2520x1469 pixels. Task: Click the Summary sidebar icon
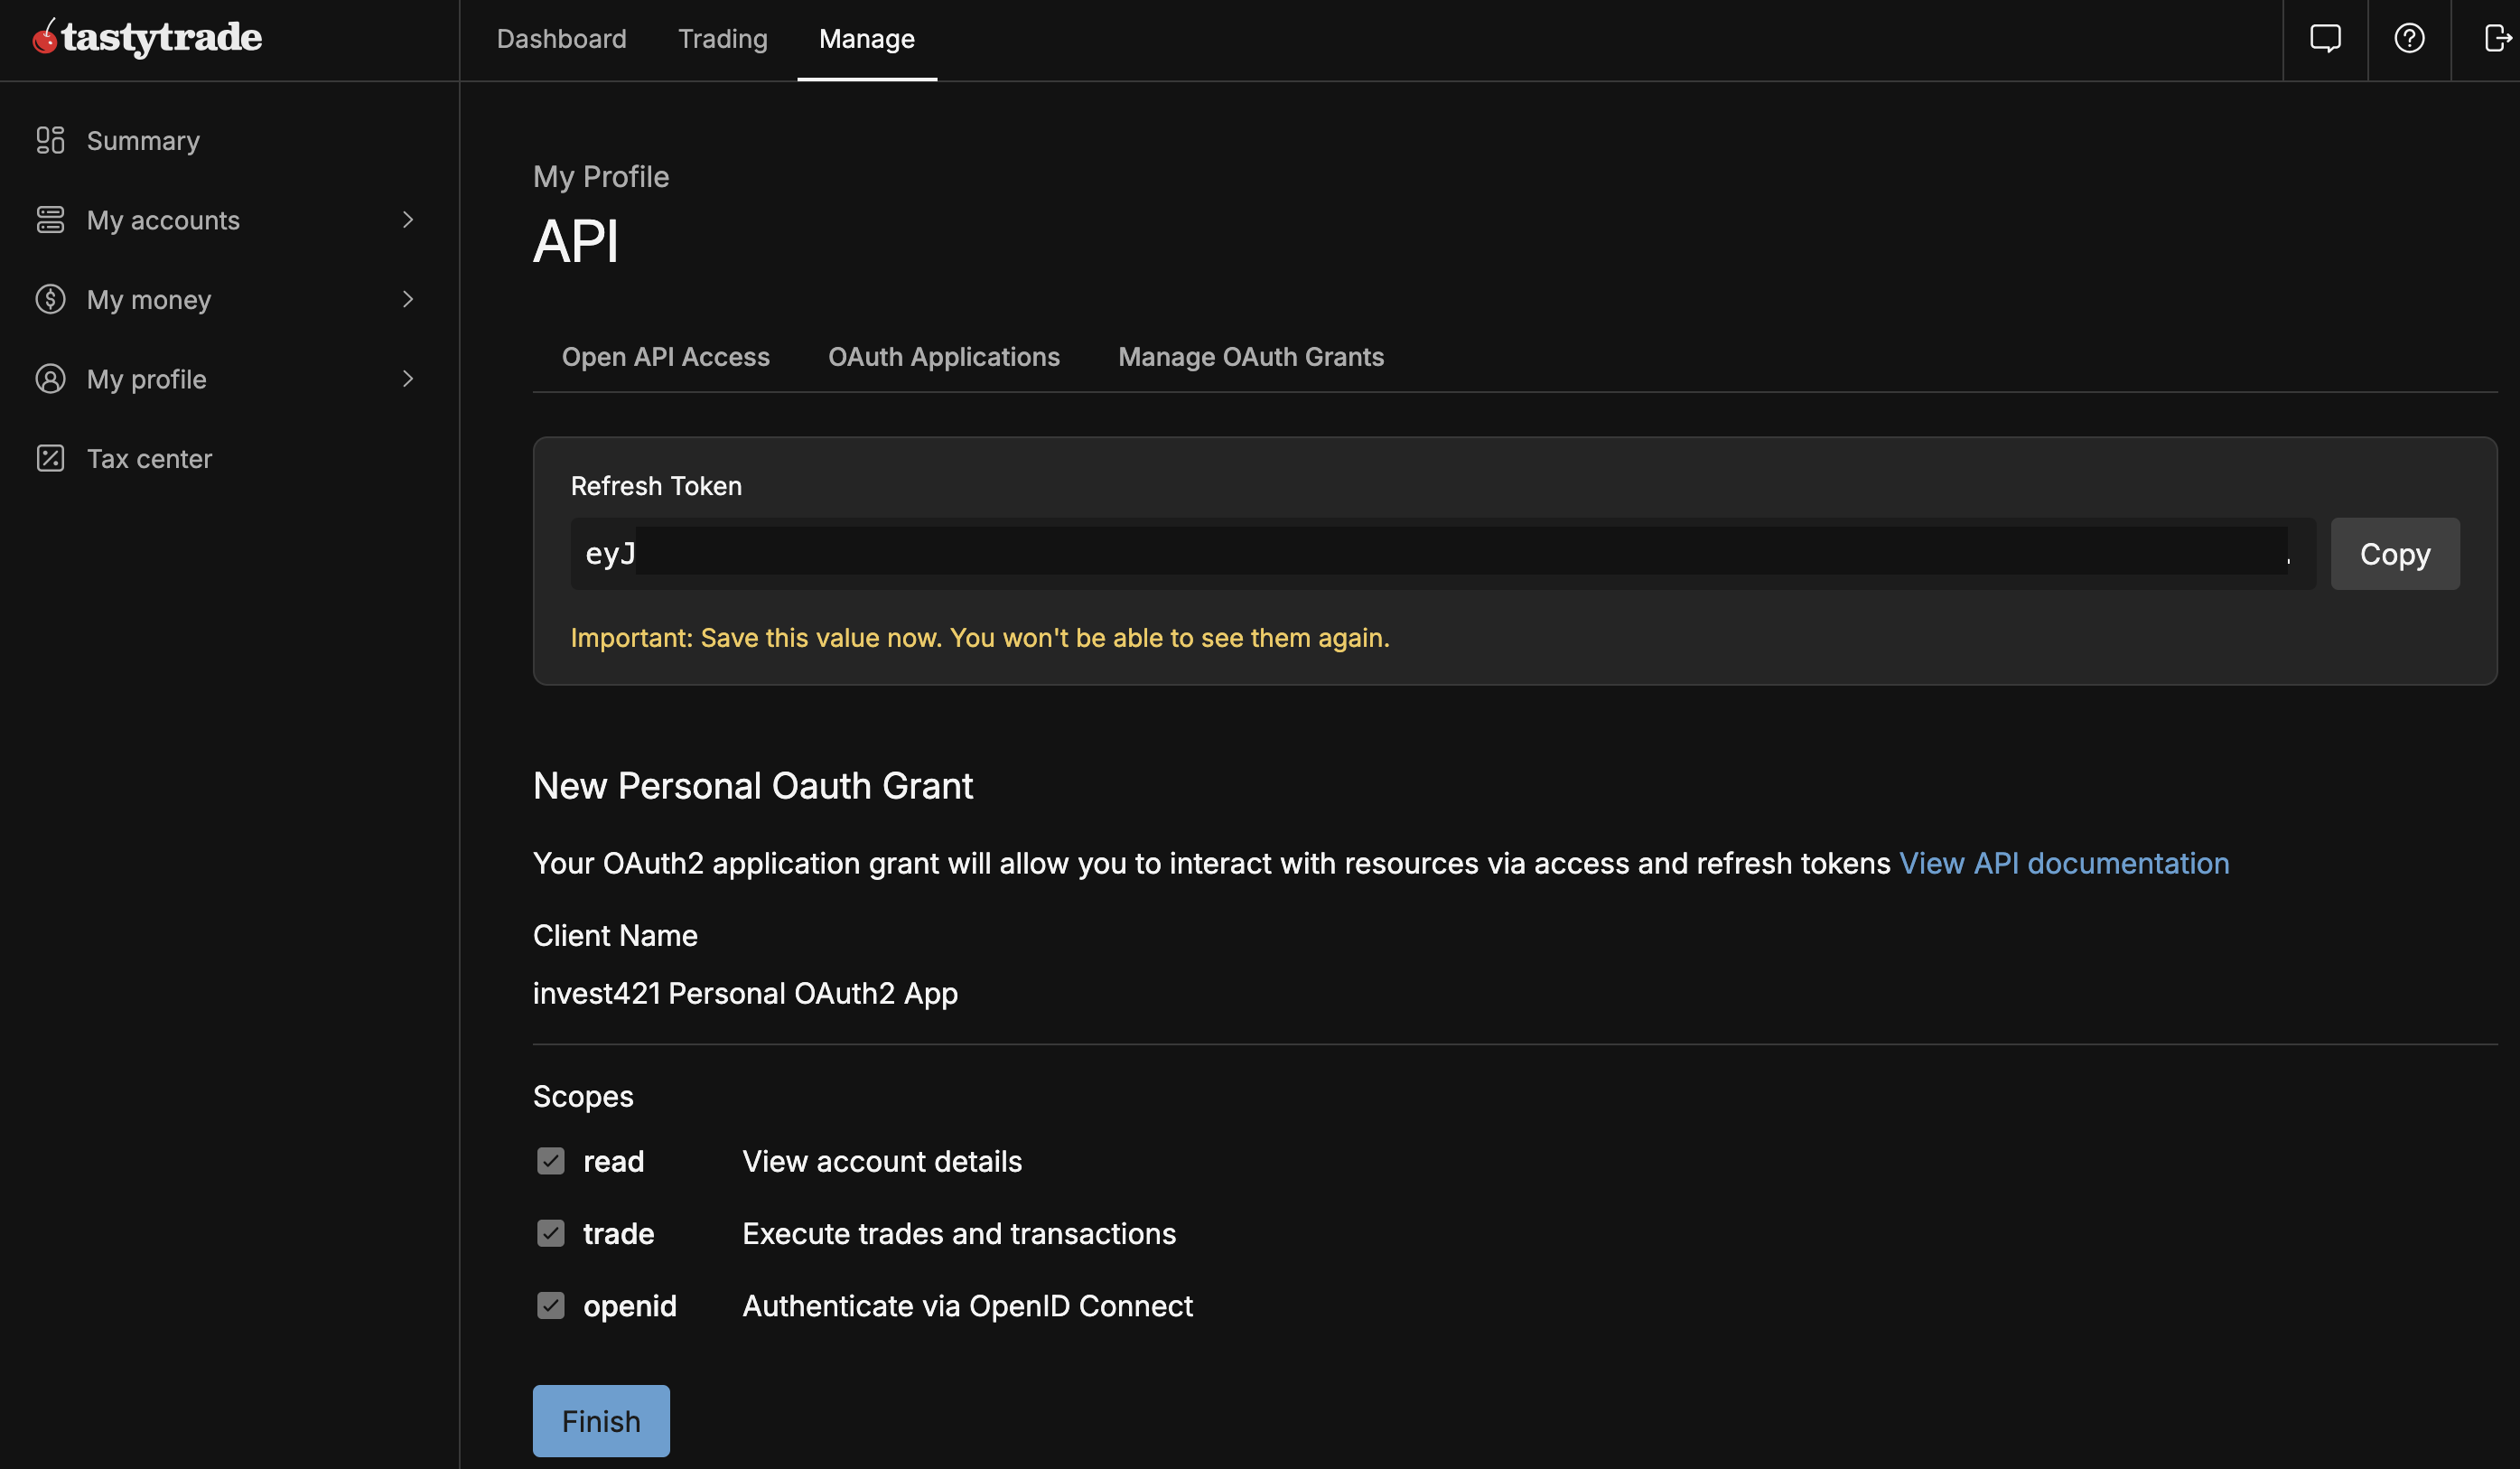tap(50, 140)
